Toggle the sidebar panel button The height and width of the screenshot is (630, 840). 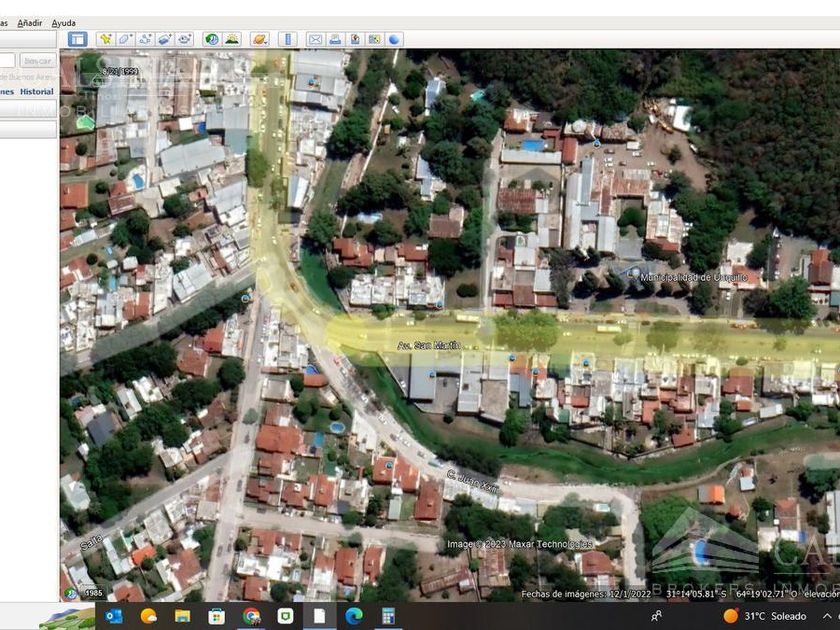click(x=77, y=39)
